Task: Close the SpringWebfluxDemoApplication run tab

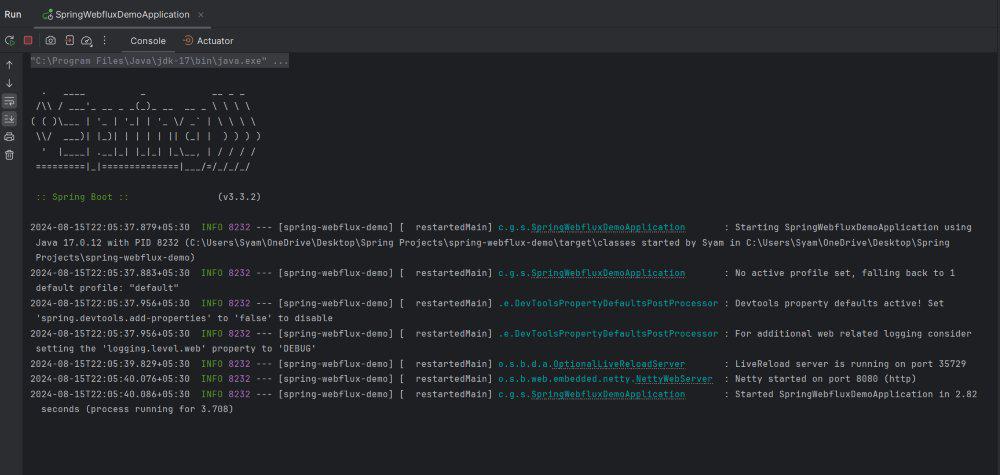Action: click(200, 14)
